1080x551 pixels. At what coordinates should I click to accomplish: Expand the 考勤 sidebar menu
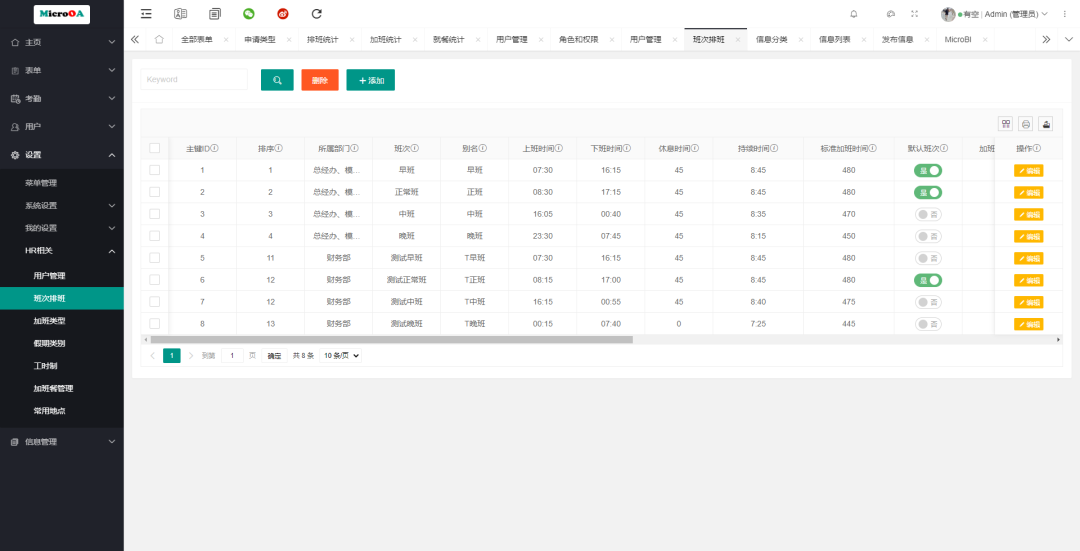point(62,98)
